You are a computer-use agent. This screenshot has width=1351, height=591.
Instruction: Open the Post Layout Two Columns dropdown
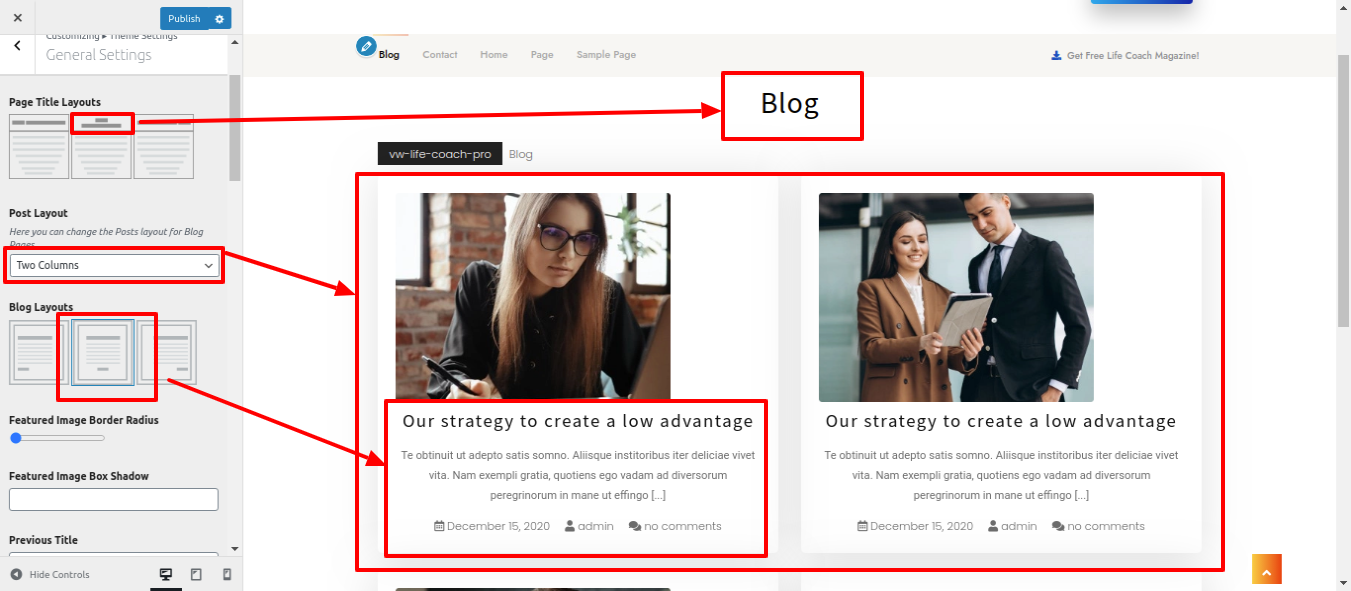[114, 265]
